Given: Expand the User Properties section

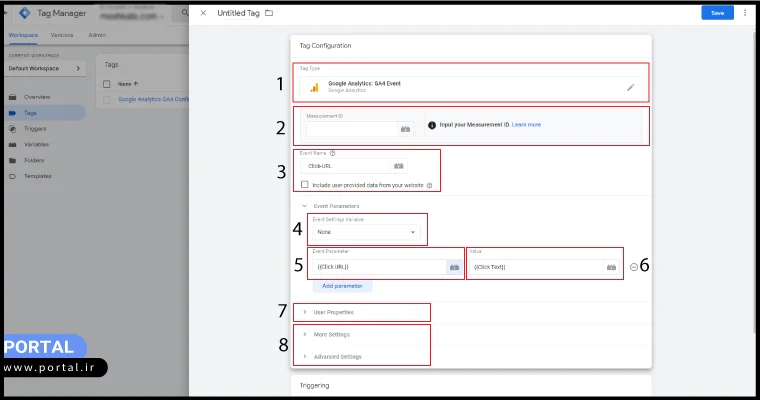Looking at the screenshot, I should pos(304,312).
